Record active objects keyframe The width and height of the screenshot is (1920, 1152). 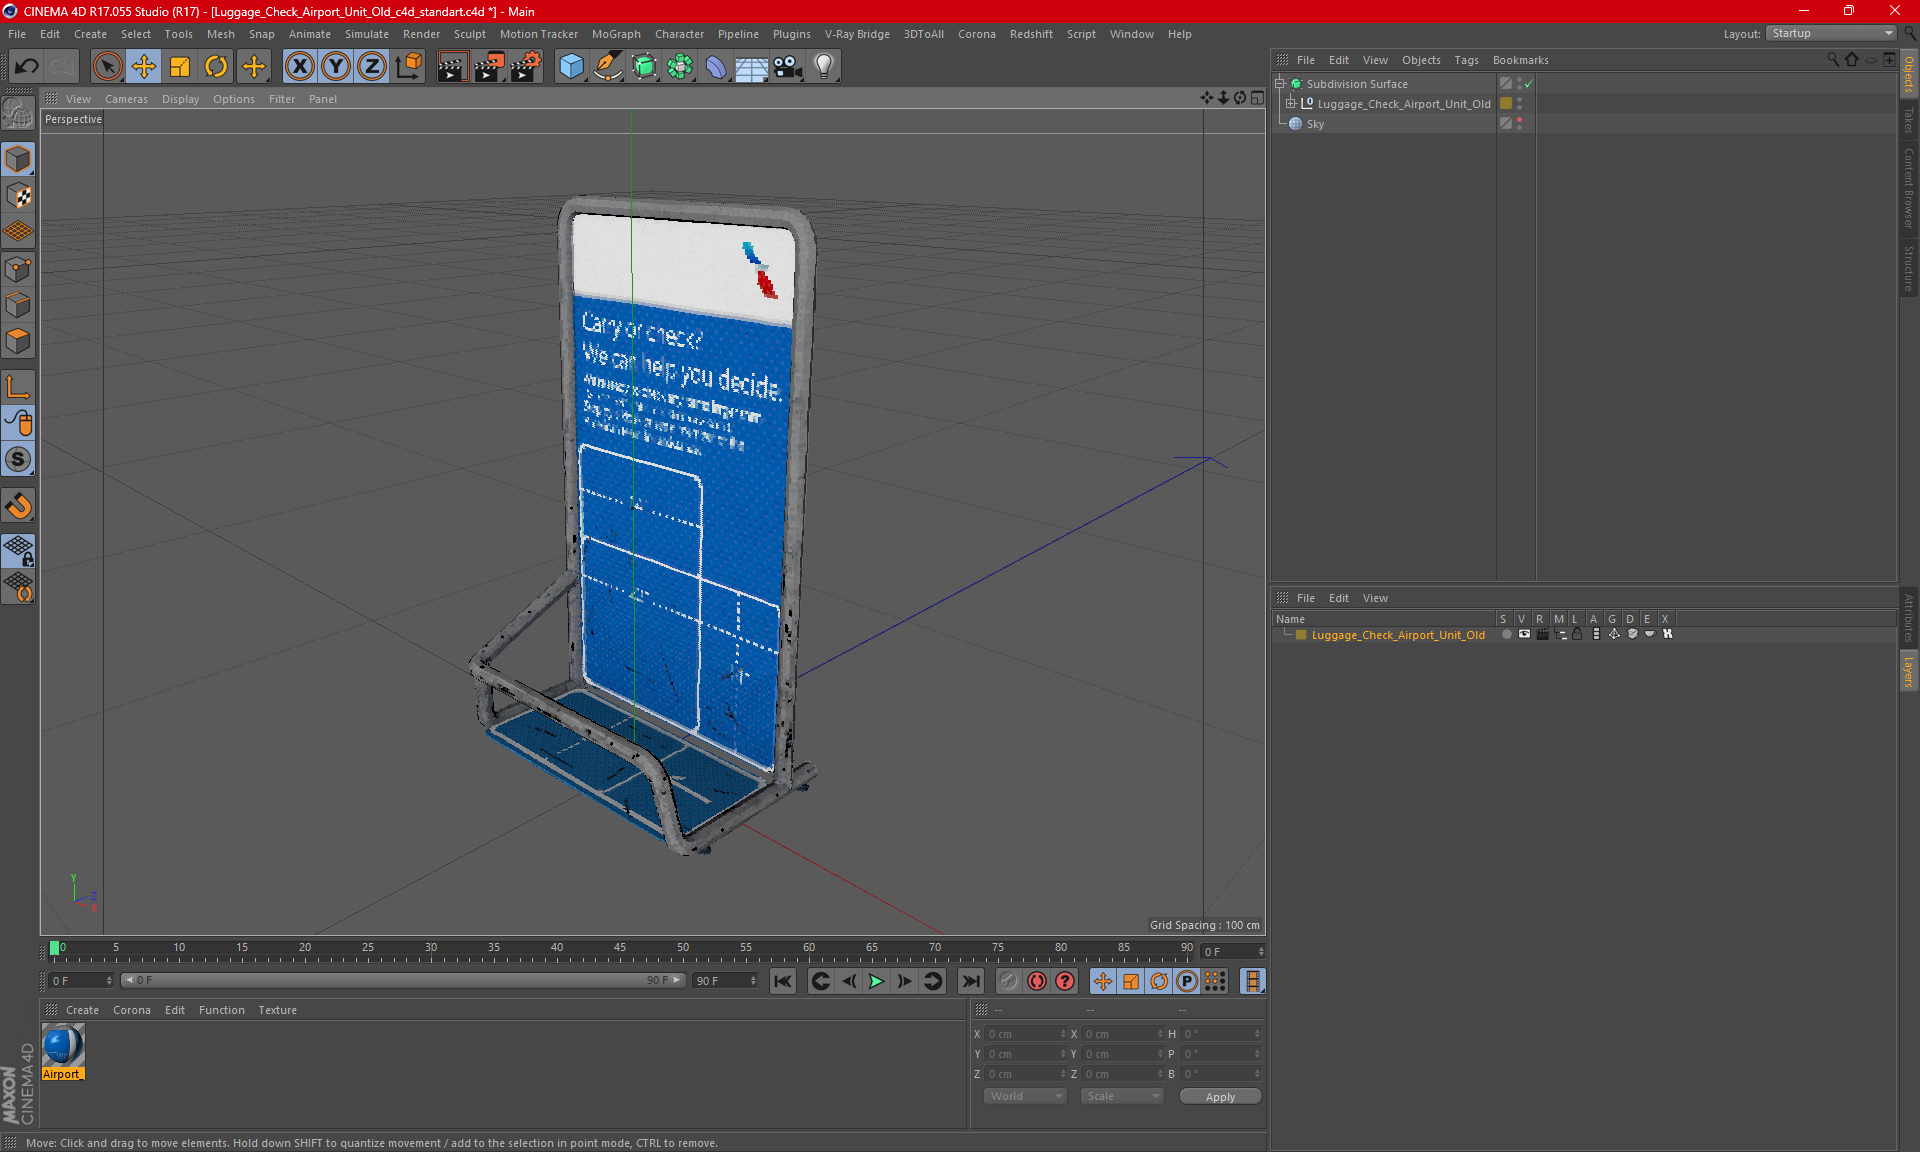click(x=1008, y=981)
